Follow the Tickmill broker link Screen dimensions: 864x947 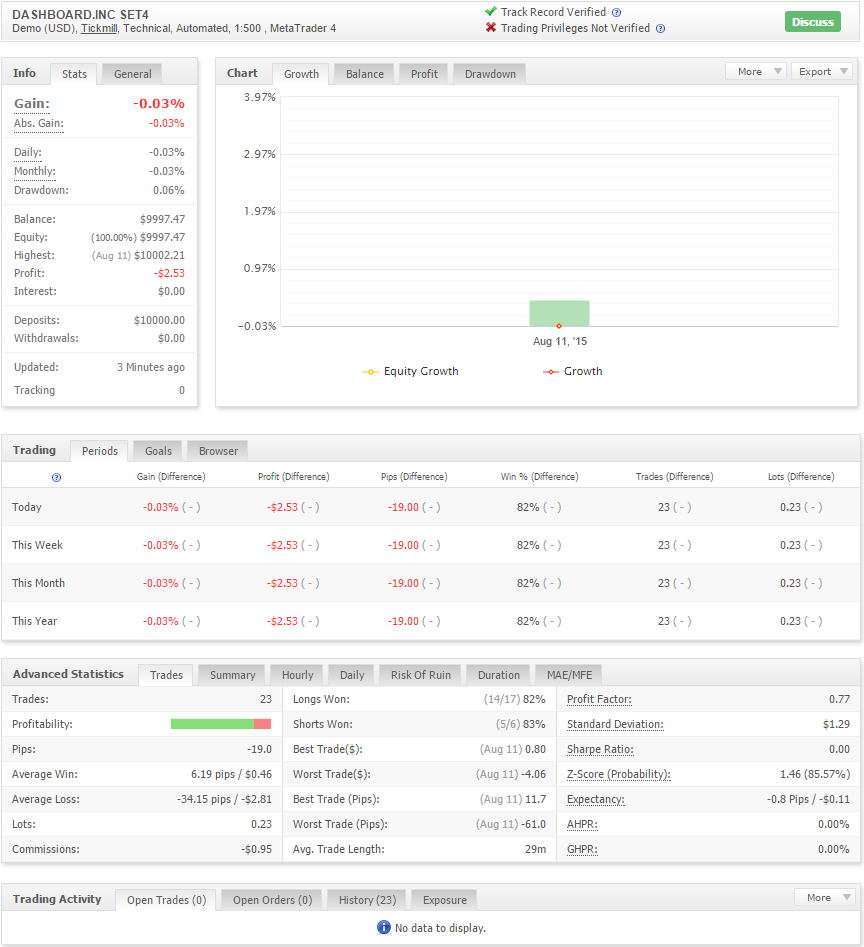tap(99, 28)
